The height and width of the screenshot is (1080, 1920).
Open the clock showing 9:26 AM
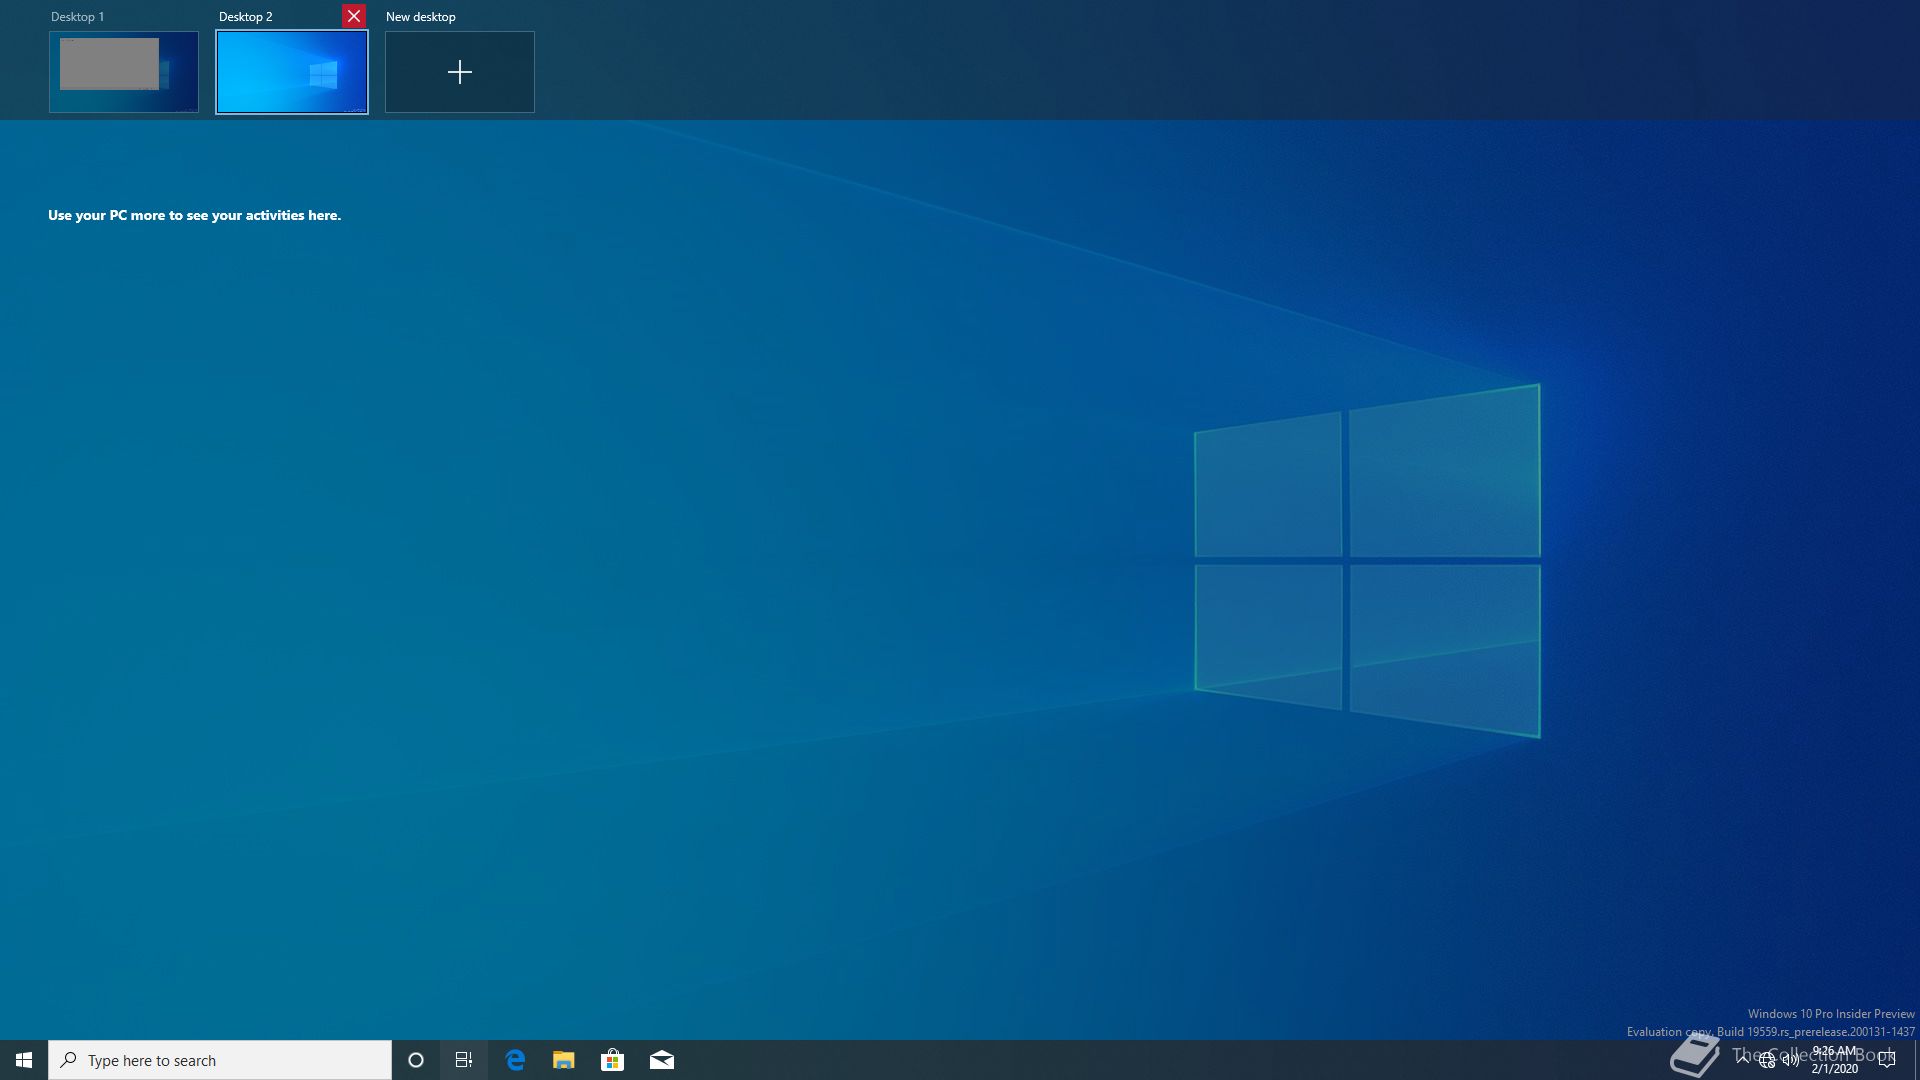point(1835,1060)
